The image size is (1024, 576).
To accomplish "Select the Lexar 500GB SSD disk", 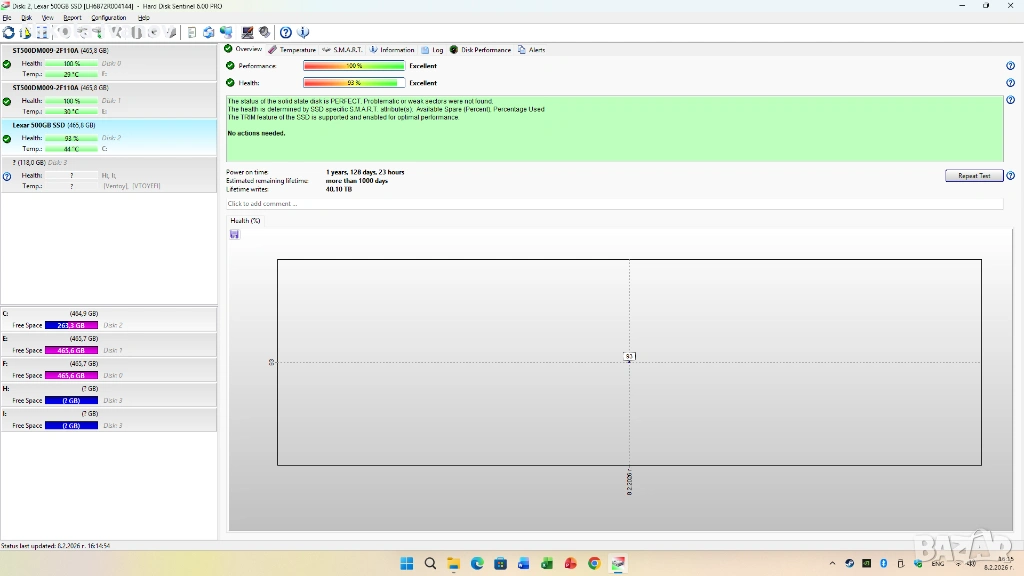I will [x=54, y=125].
